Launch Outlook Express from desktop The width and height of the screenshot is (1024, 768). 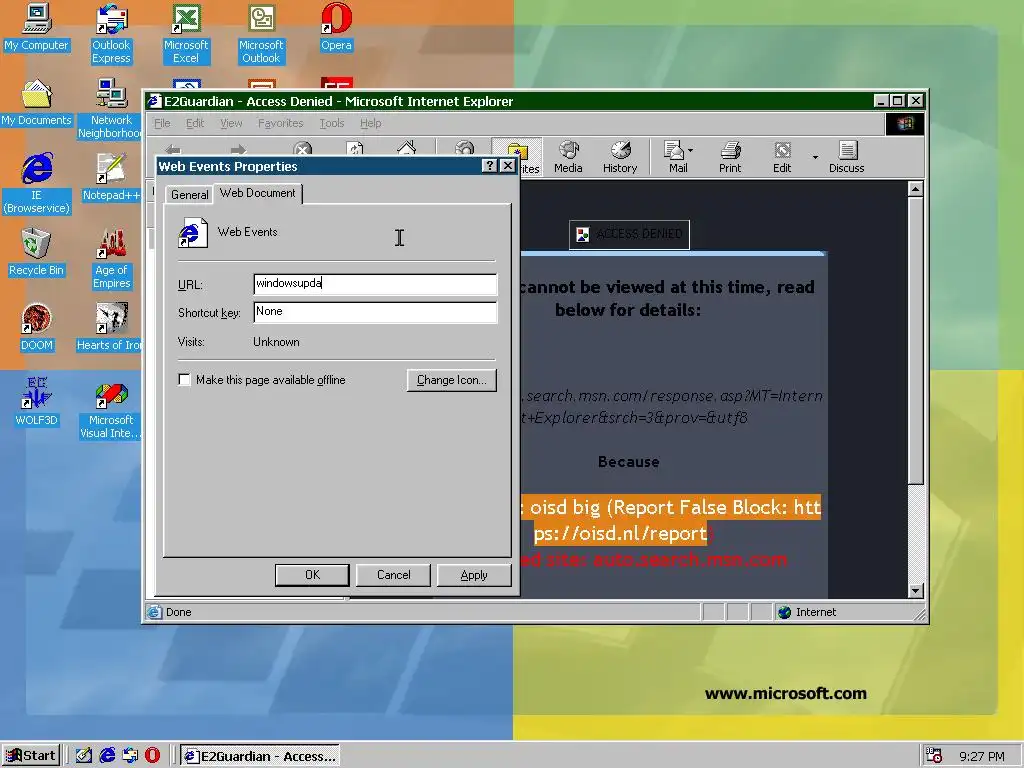tap(111, 33)
